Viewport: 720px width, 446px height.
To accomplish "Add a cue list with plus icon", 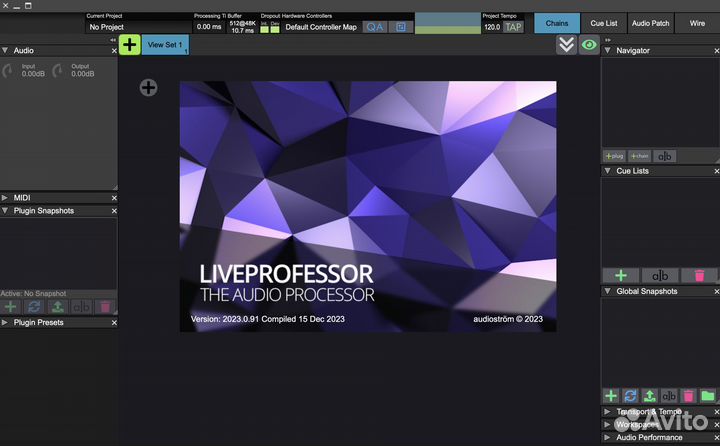I will [620, 275].
